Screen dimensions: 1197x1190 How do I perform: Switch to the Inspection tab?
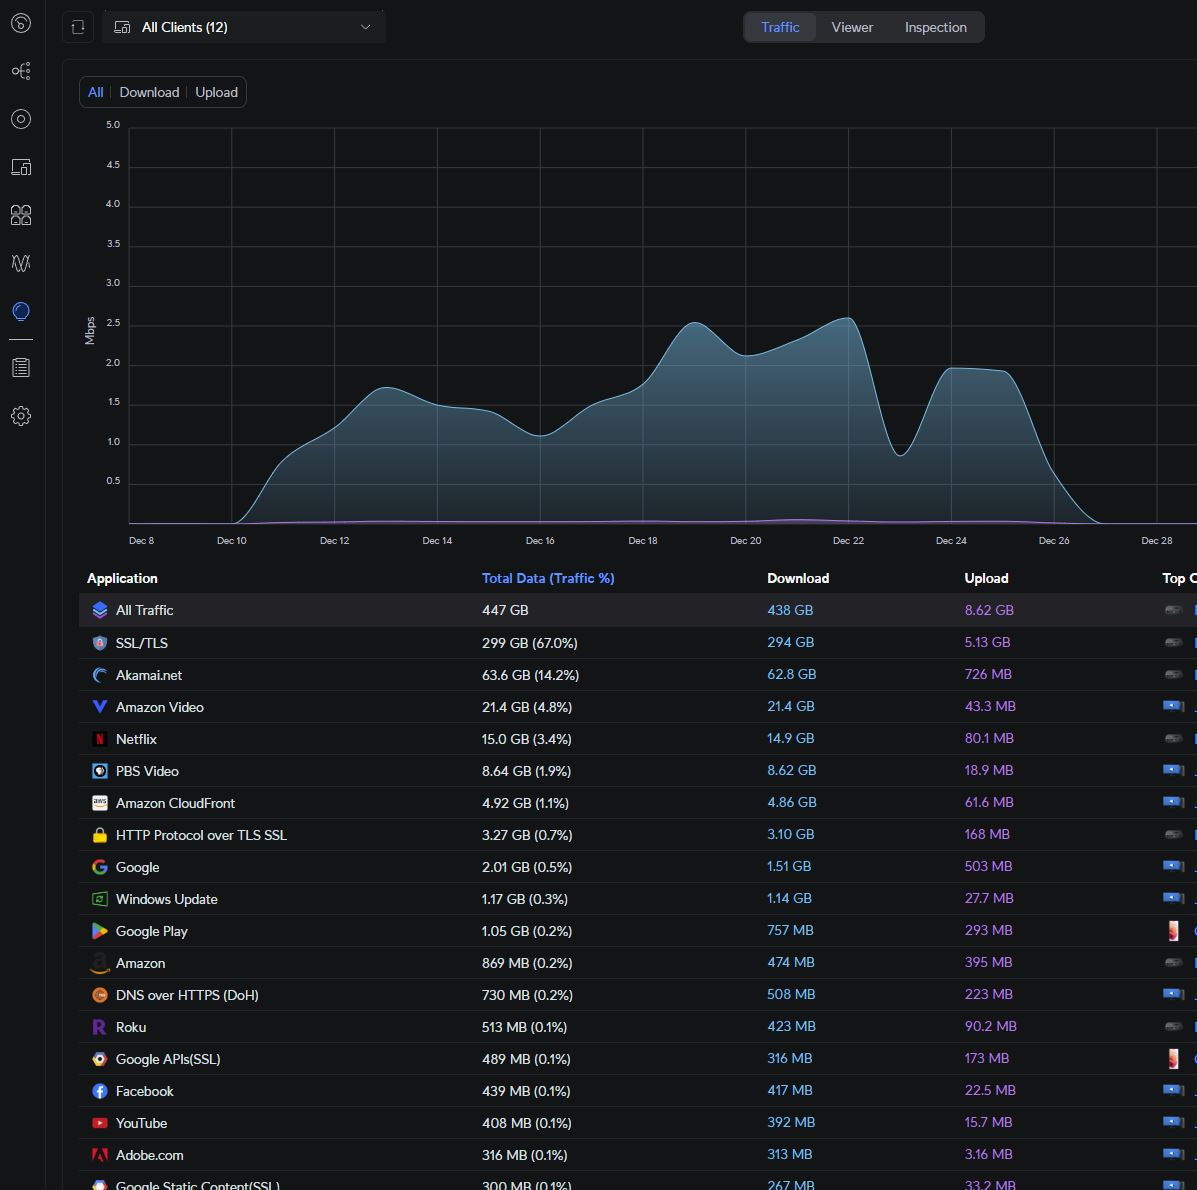click(x=935, y=27)
